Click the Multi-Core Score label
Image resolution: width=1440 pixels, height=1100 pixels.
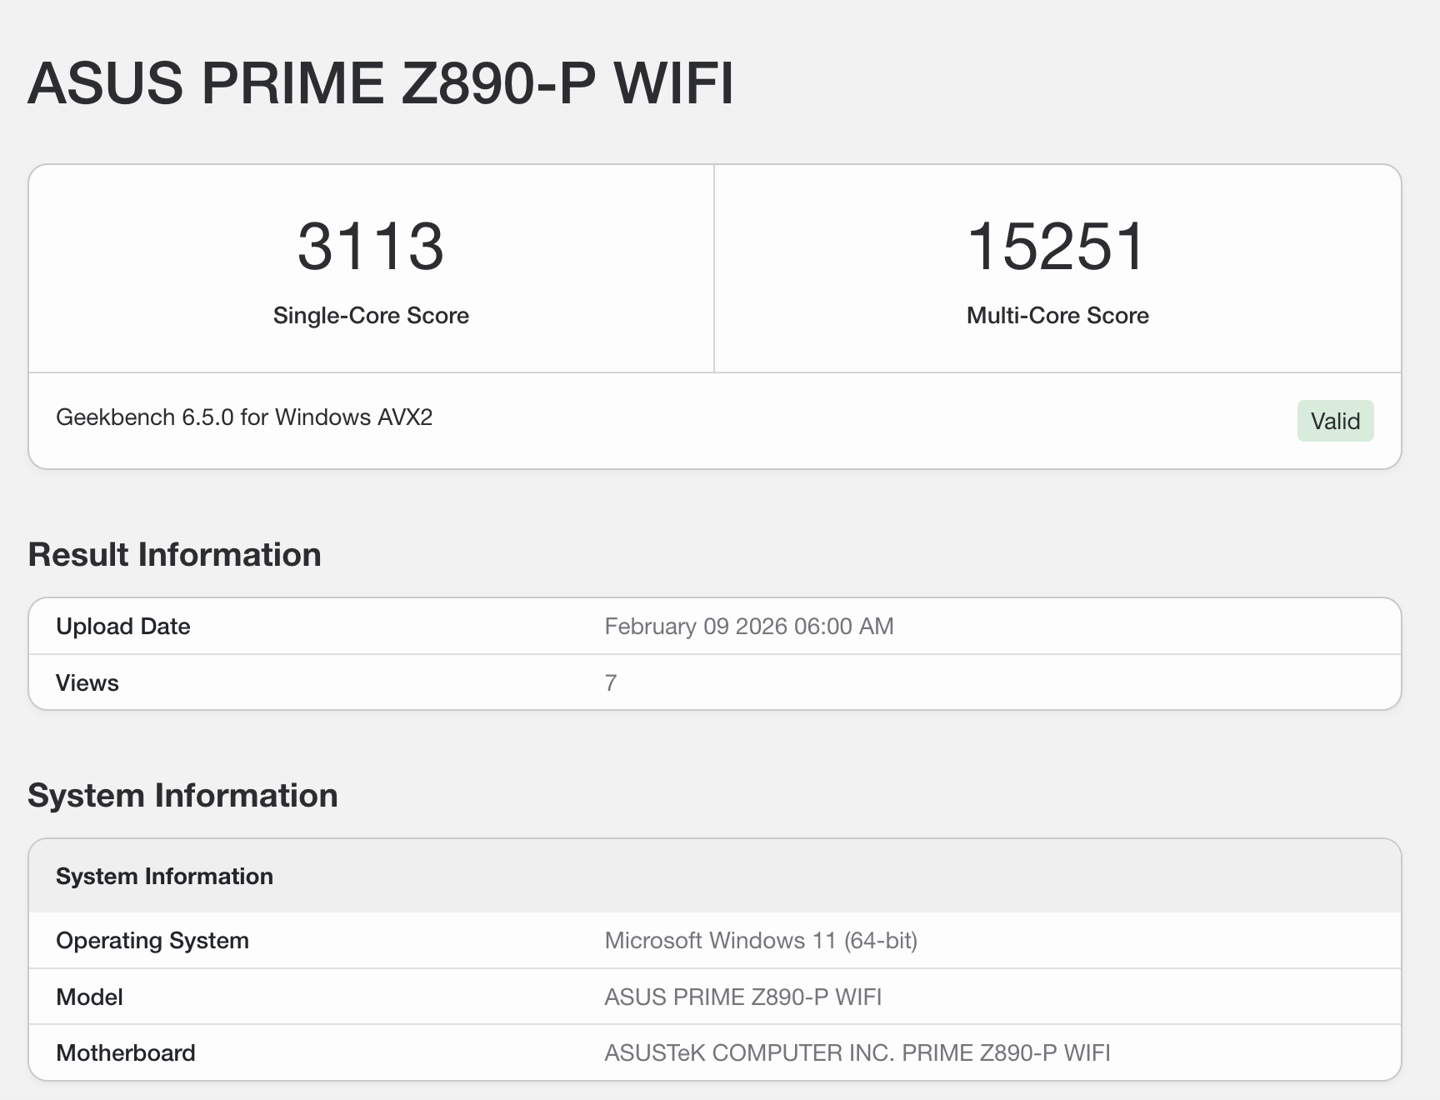[x=1057, y=316]
